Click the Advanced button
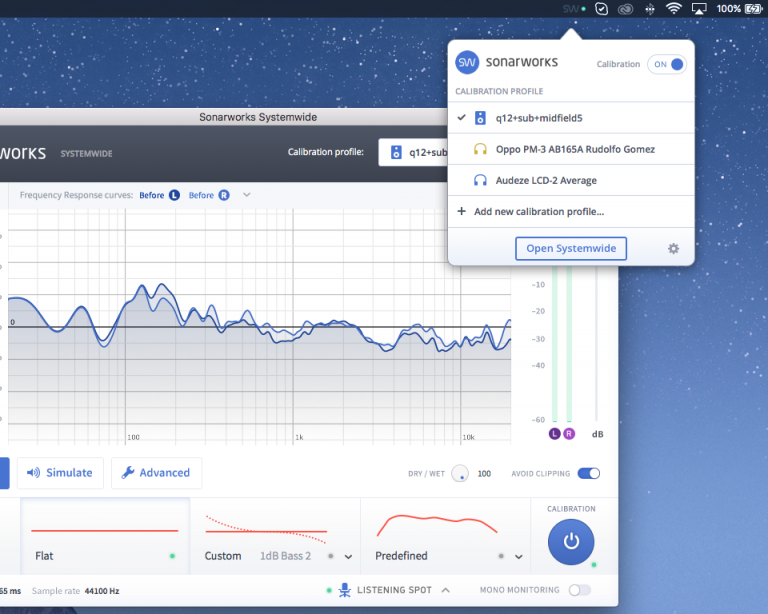Screen dimensions: 768x614 click(x=156, y=472)
